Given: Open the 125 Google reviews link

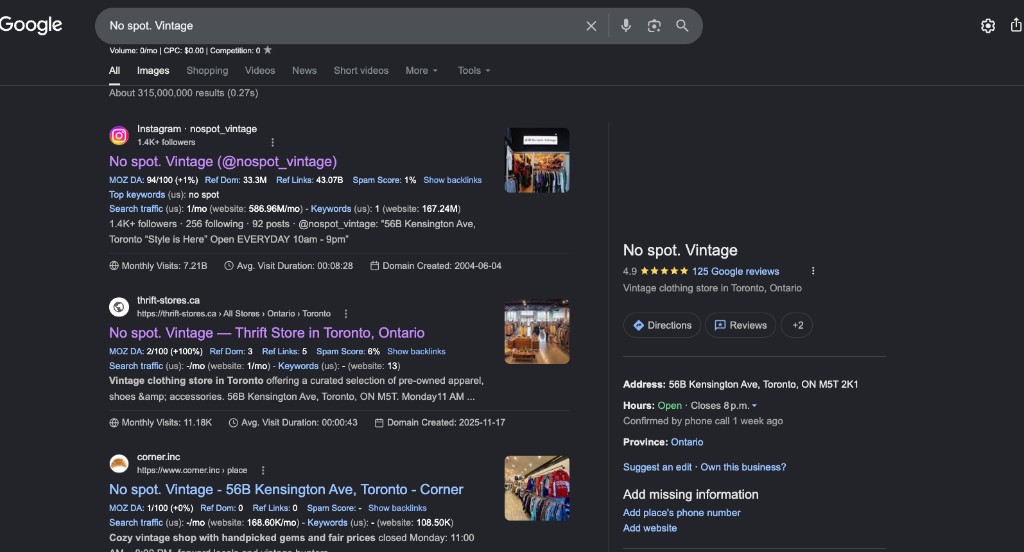Looking at the screenshot, I should point(735,272).
